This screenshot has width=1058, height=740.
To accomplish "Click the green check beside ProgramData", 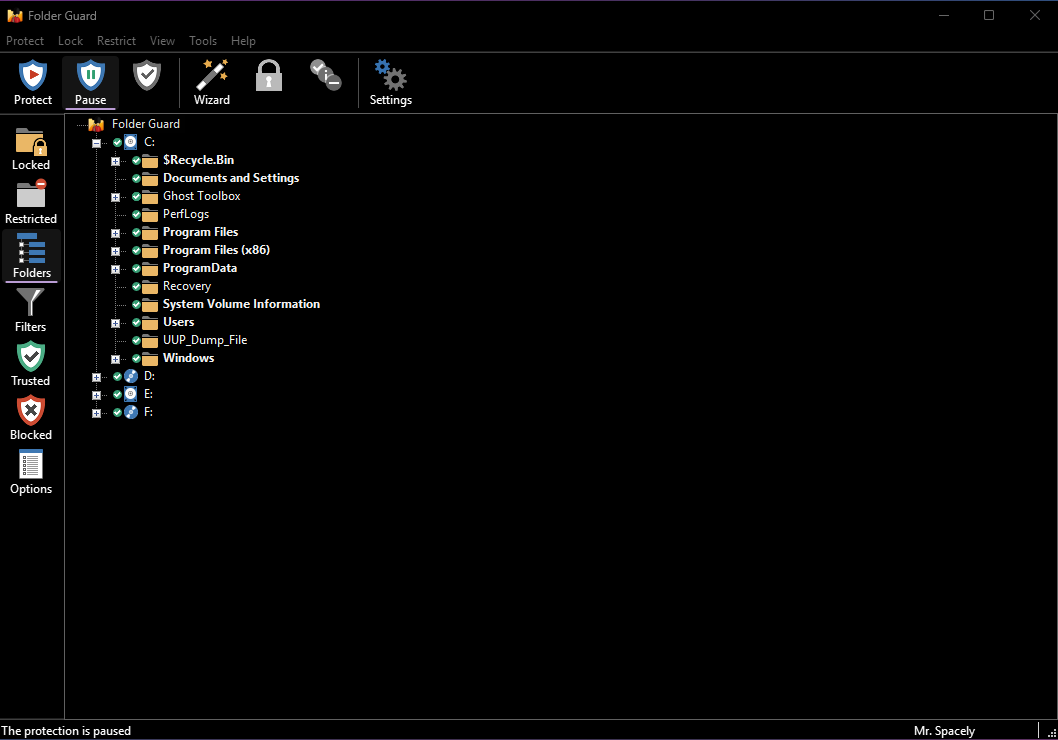I will (x=136, y=268).
